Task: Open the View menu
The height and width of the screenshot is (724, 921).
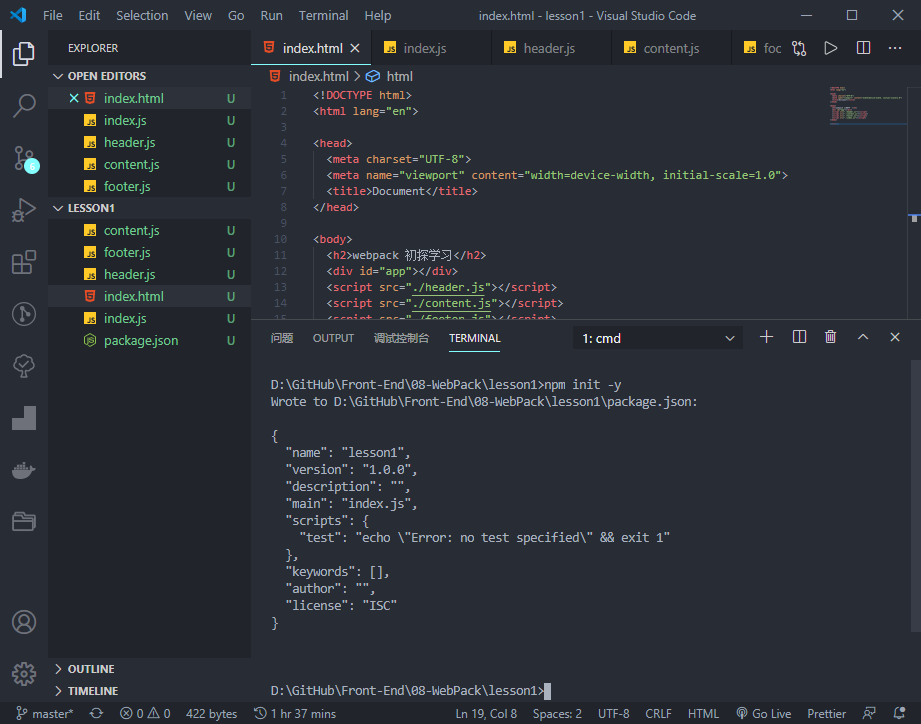Action: [x=198, y=15]
